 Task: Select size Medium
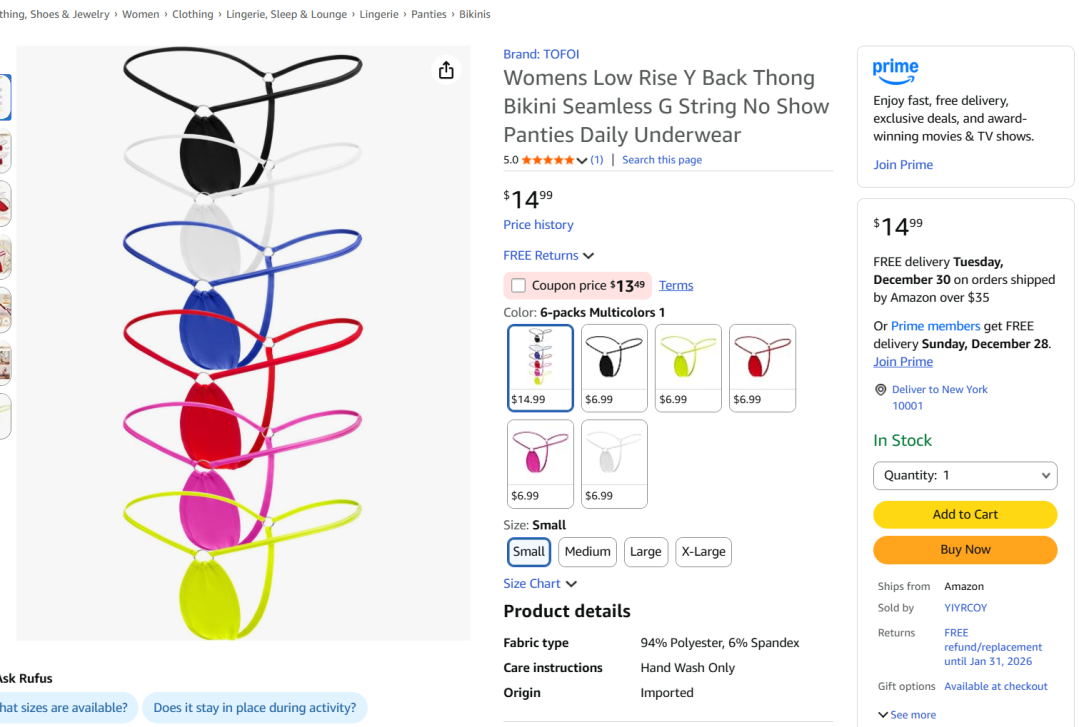click(x=587, y=552)
